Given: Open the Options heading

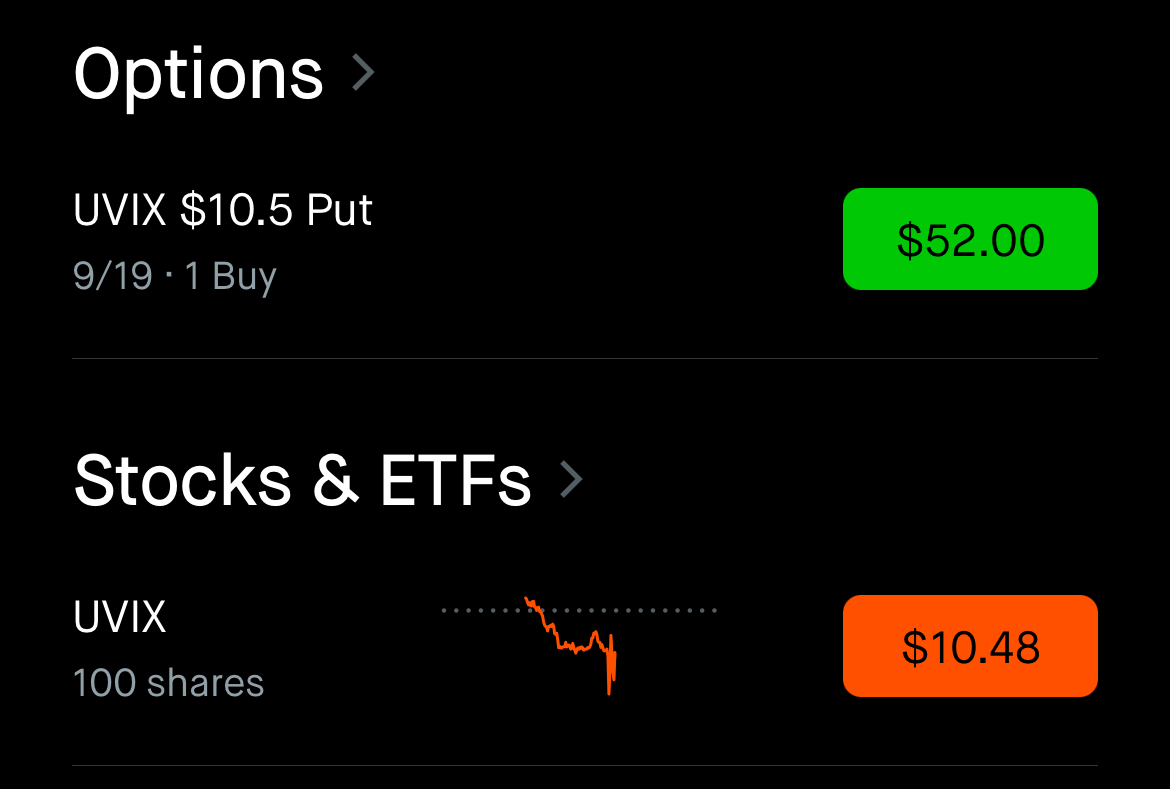Looking at the screenshot, I should pos(198,74).
